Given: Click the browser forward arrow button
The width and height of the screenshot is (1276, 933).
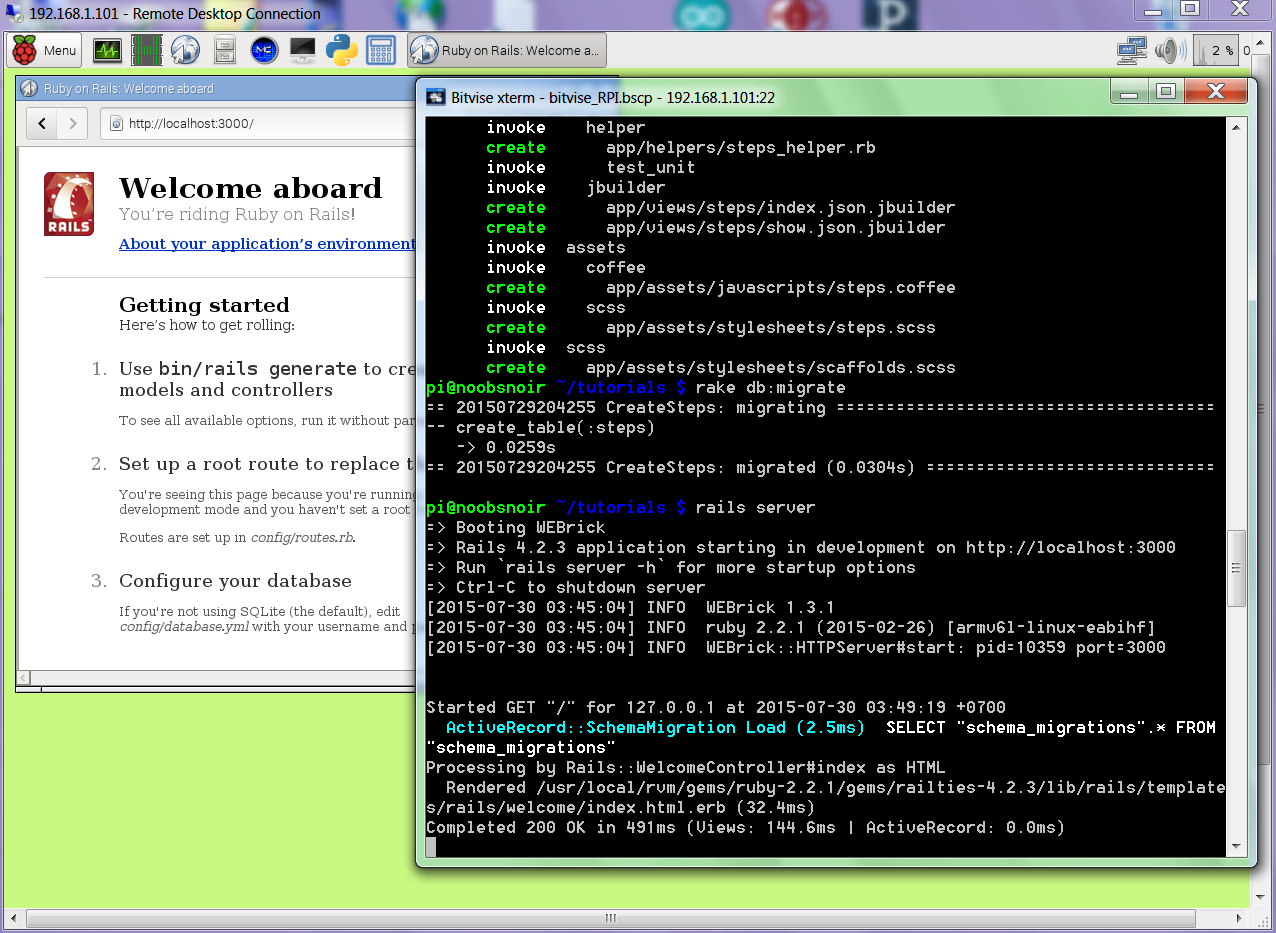Looking at the screenshot, I should 72,124.
